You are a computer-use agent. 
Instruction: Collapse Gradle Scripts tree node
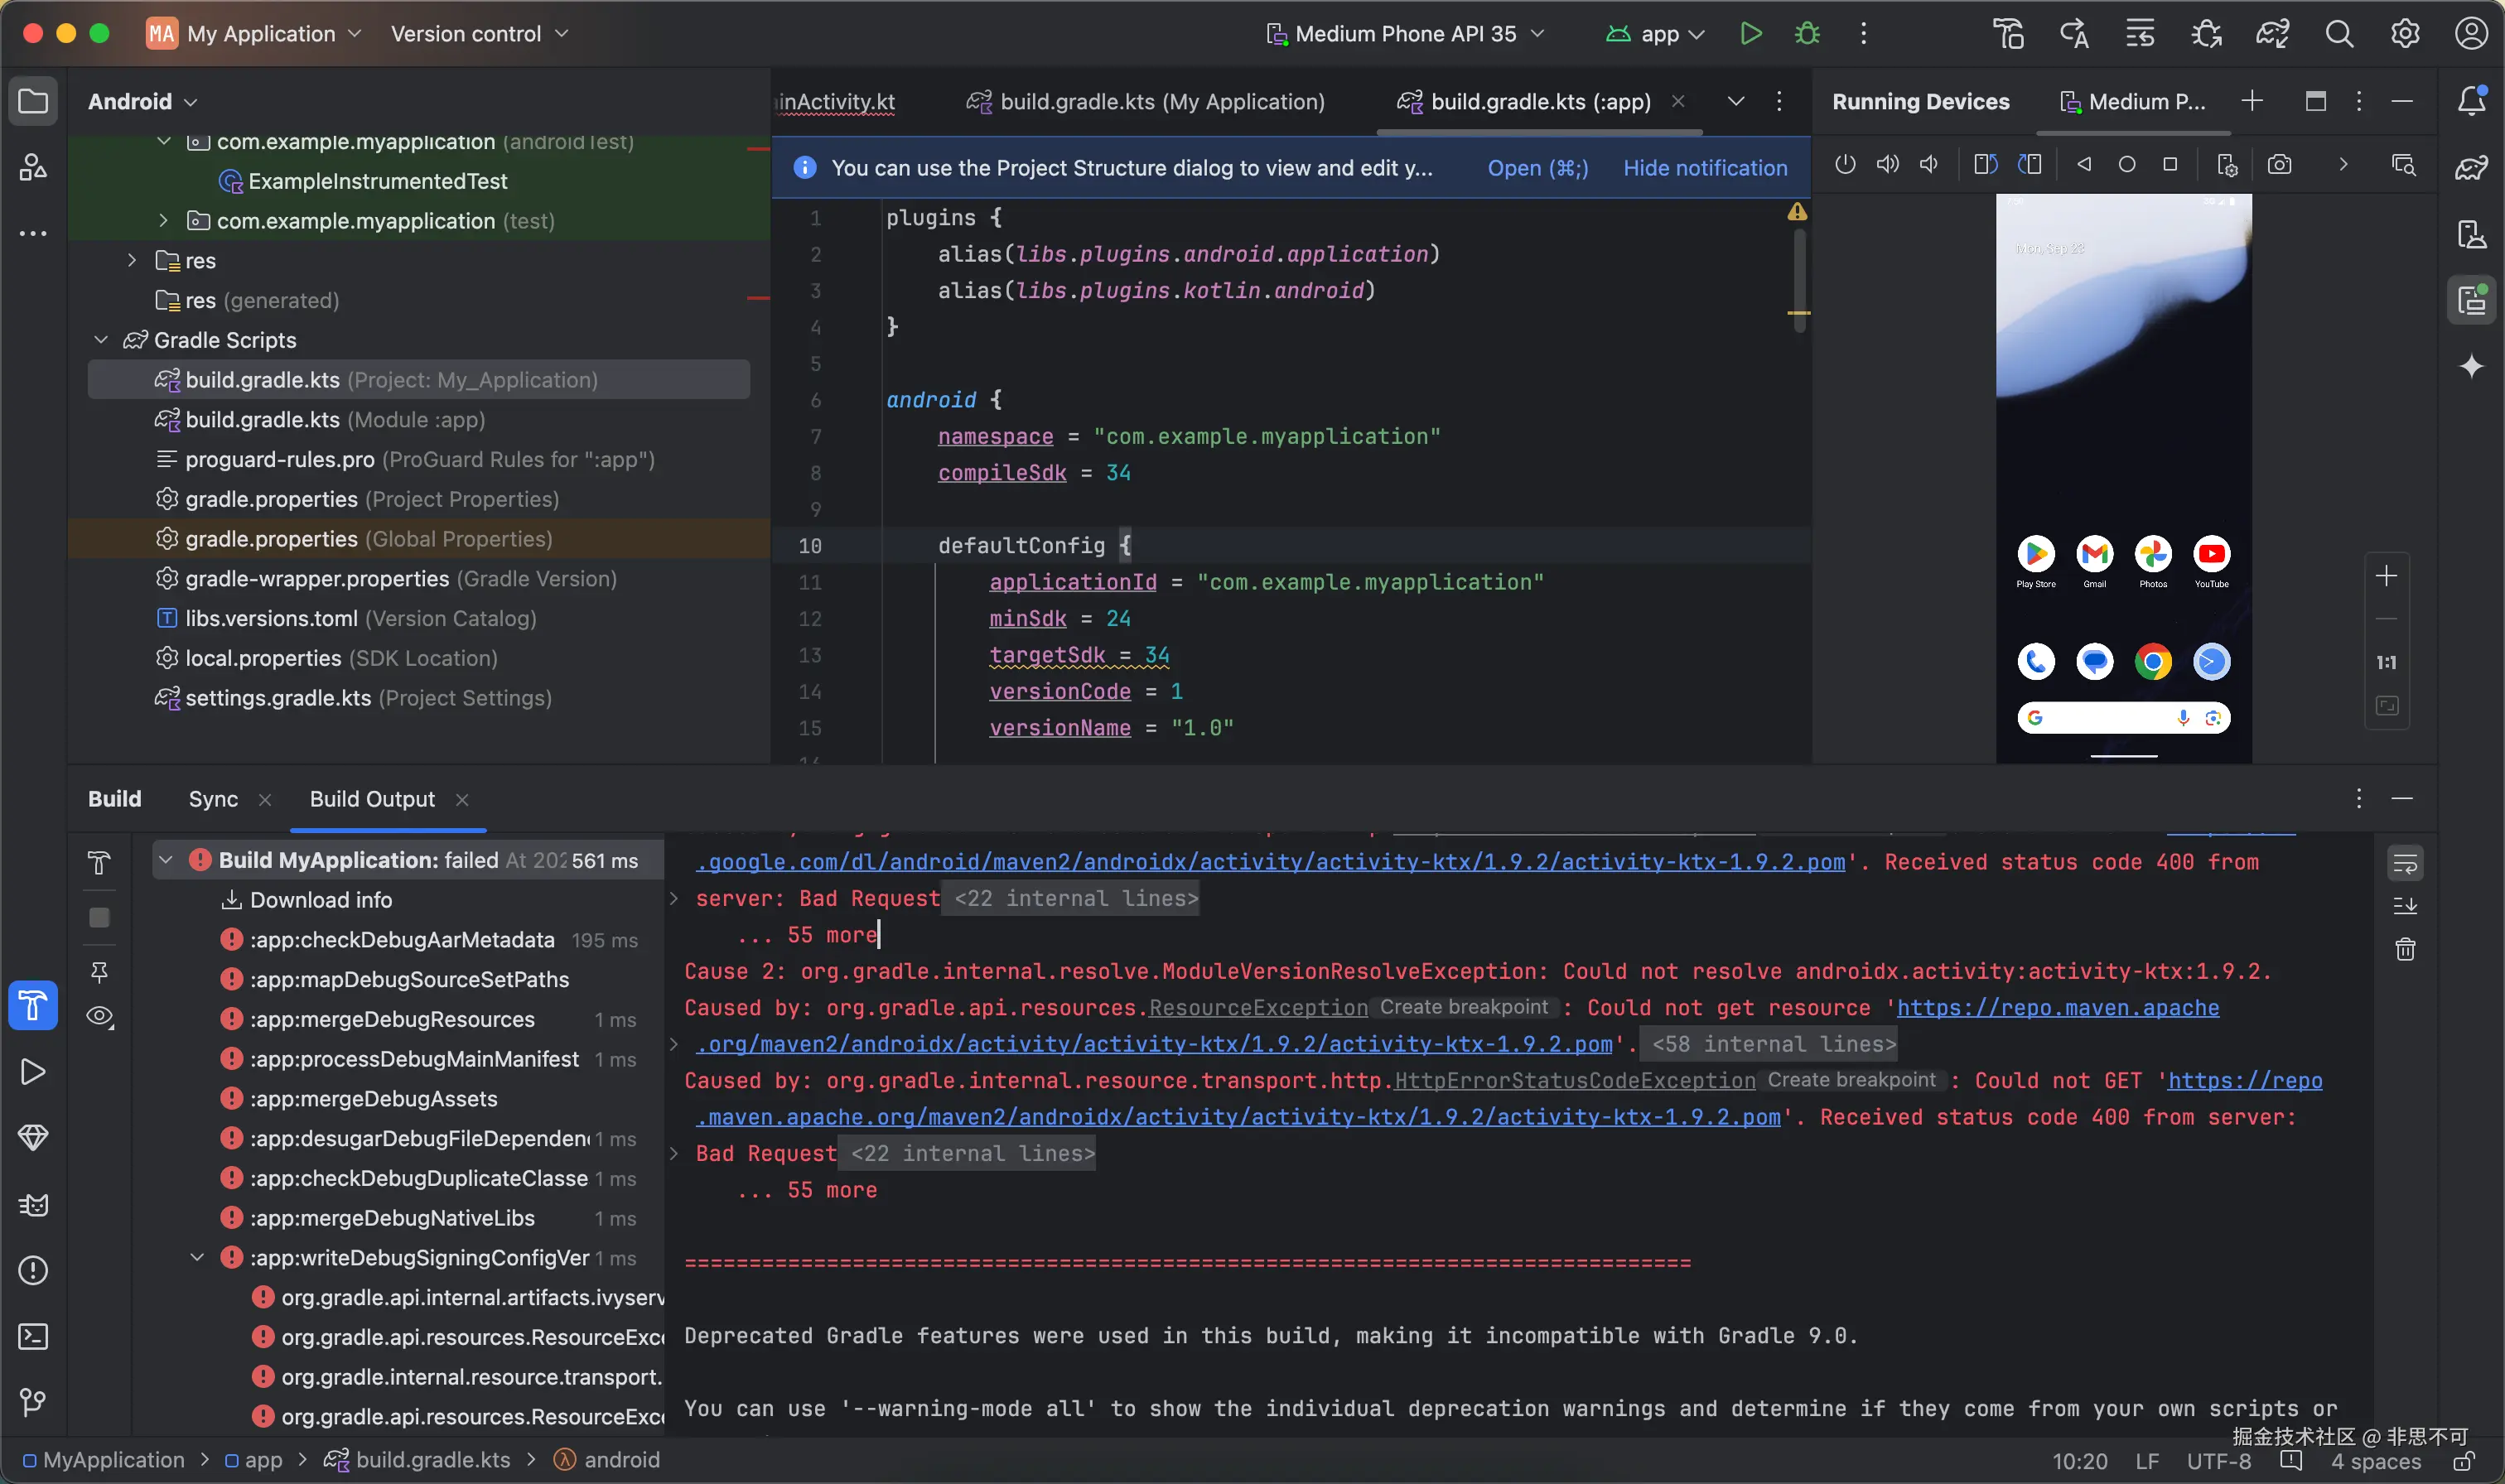click(101, 340)
